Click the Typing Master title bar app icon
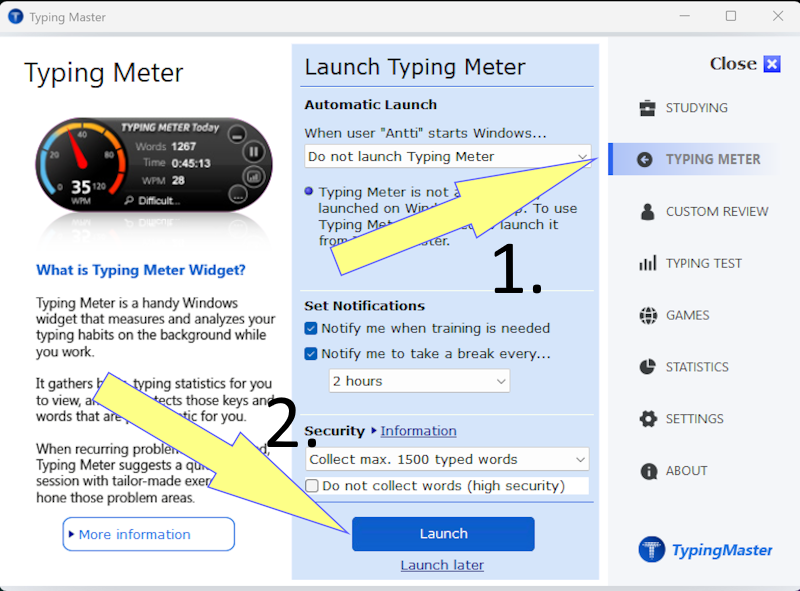The width and height of the screenshot is (800, 591). pos(16,16)
